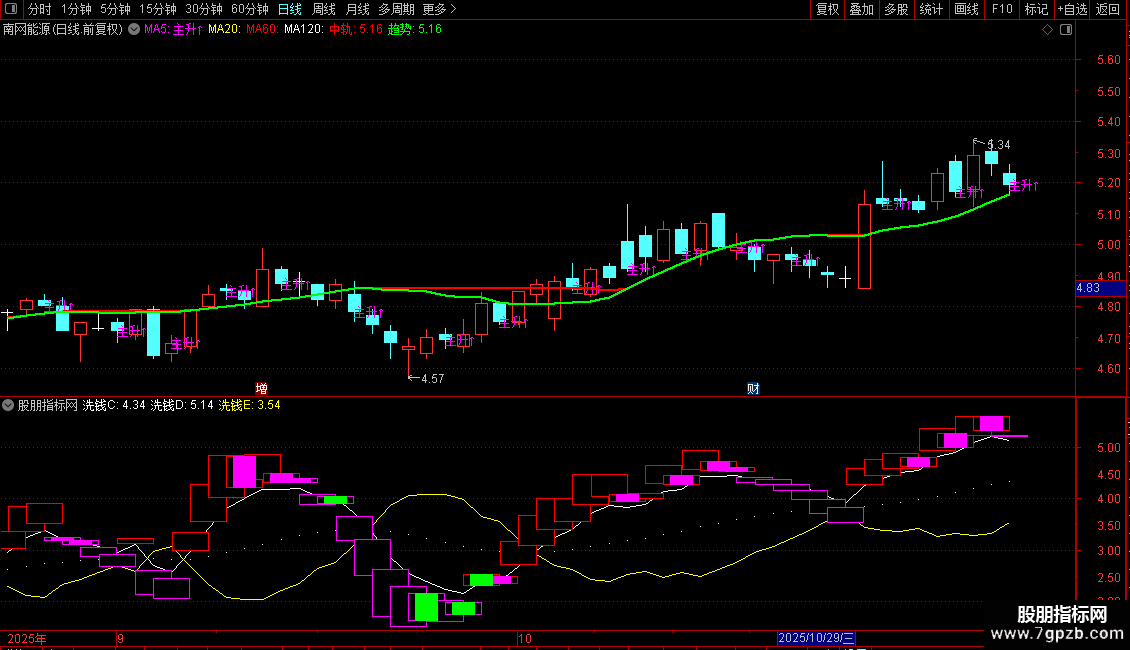1130x650 pixels.
Task: Switch to 分时 intraday view
Action: tap(40, 9)
